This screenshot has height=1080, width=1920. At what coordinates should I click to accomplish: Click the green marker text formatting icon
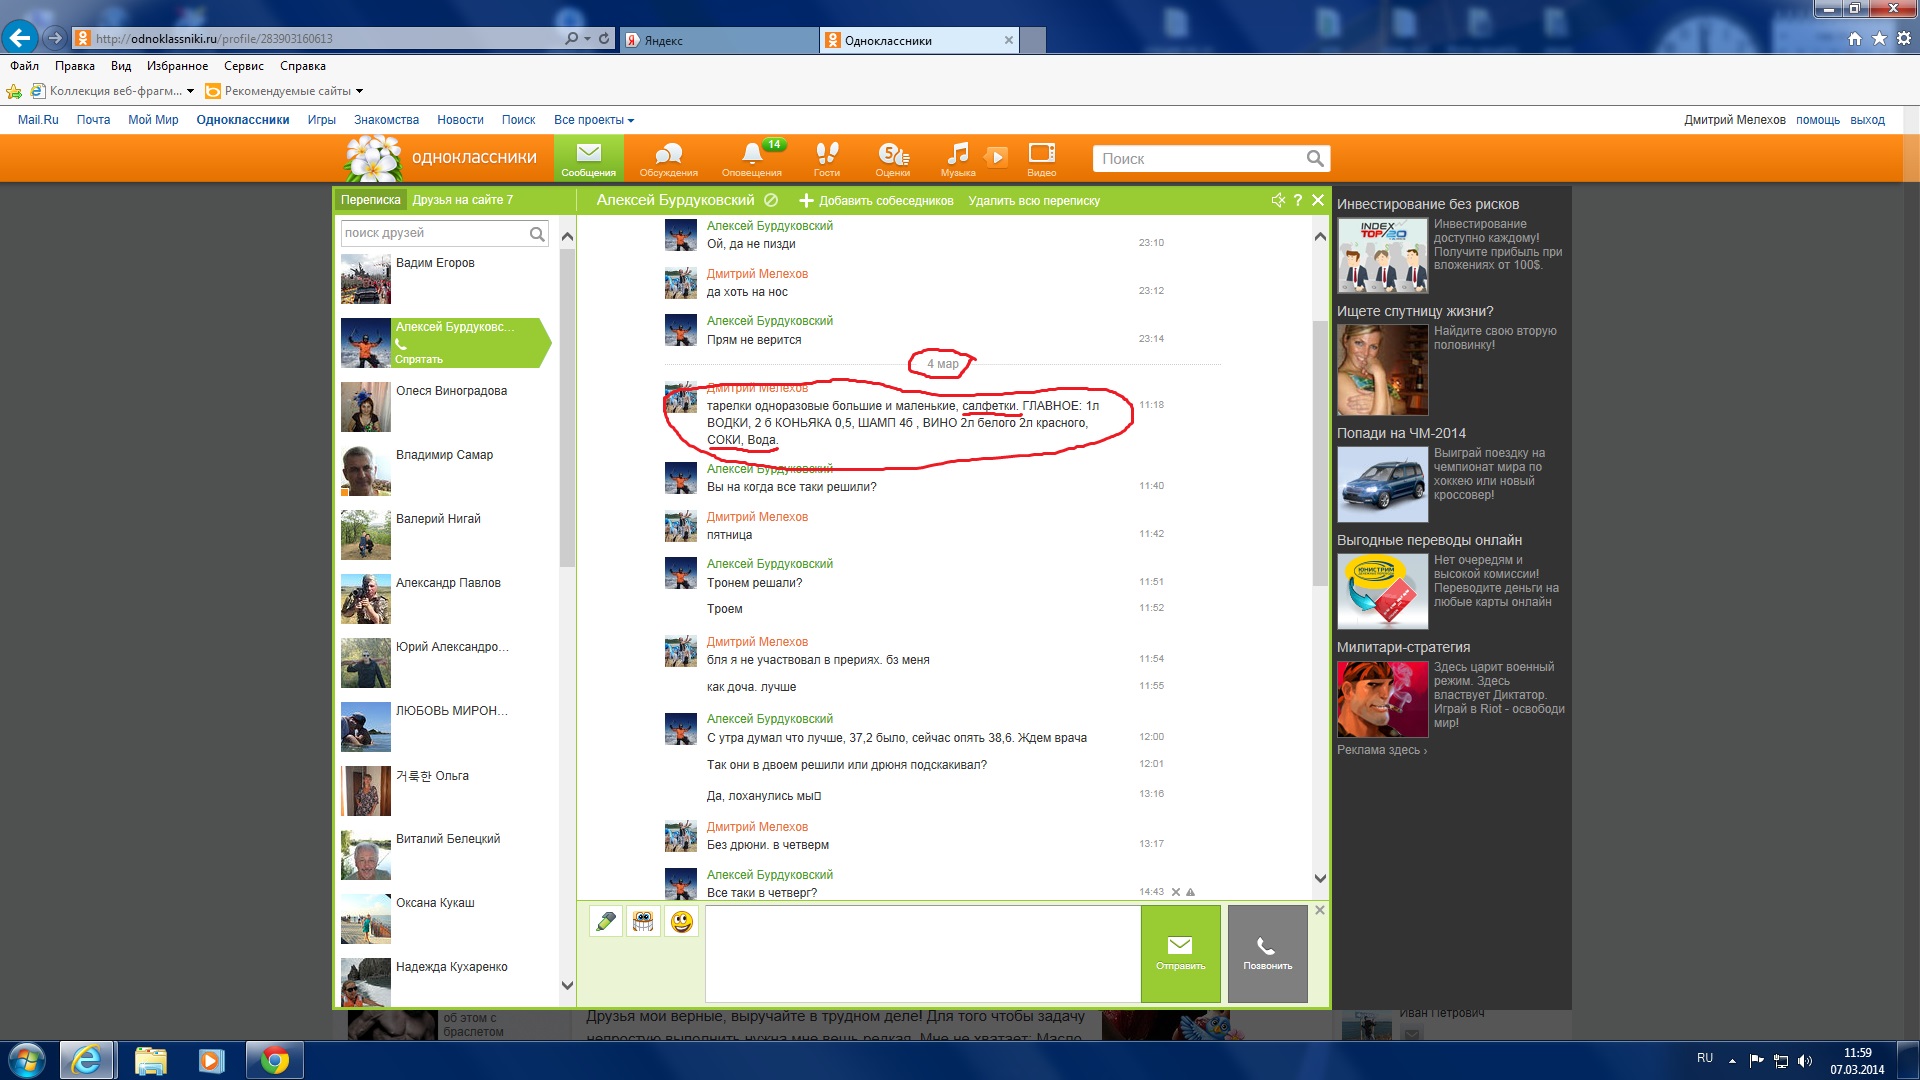coord(605,922)
